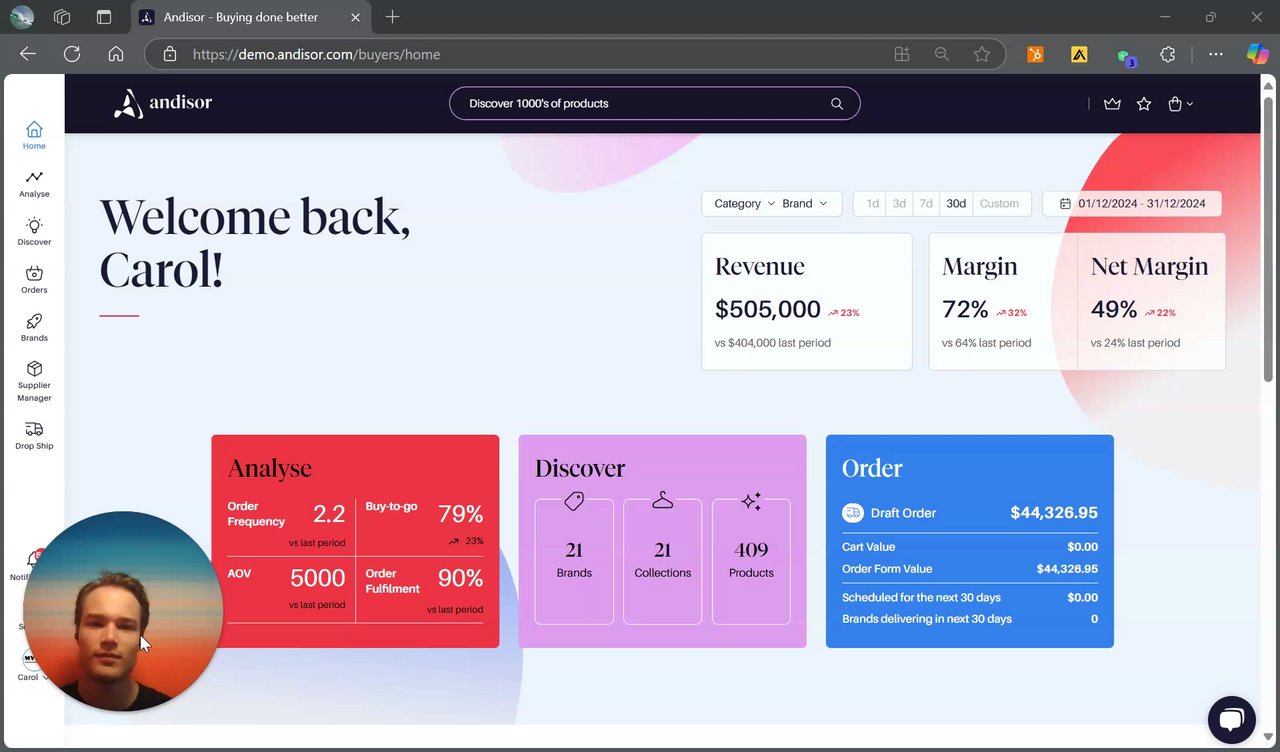This screenshot has width=1280, height=752.
Task: Open Supplier Manager in the sidebar
Action: (x=34, y=381)
